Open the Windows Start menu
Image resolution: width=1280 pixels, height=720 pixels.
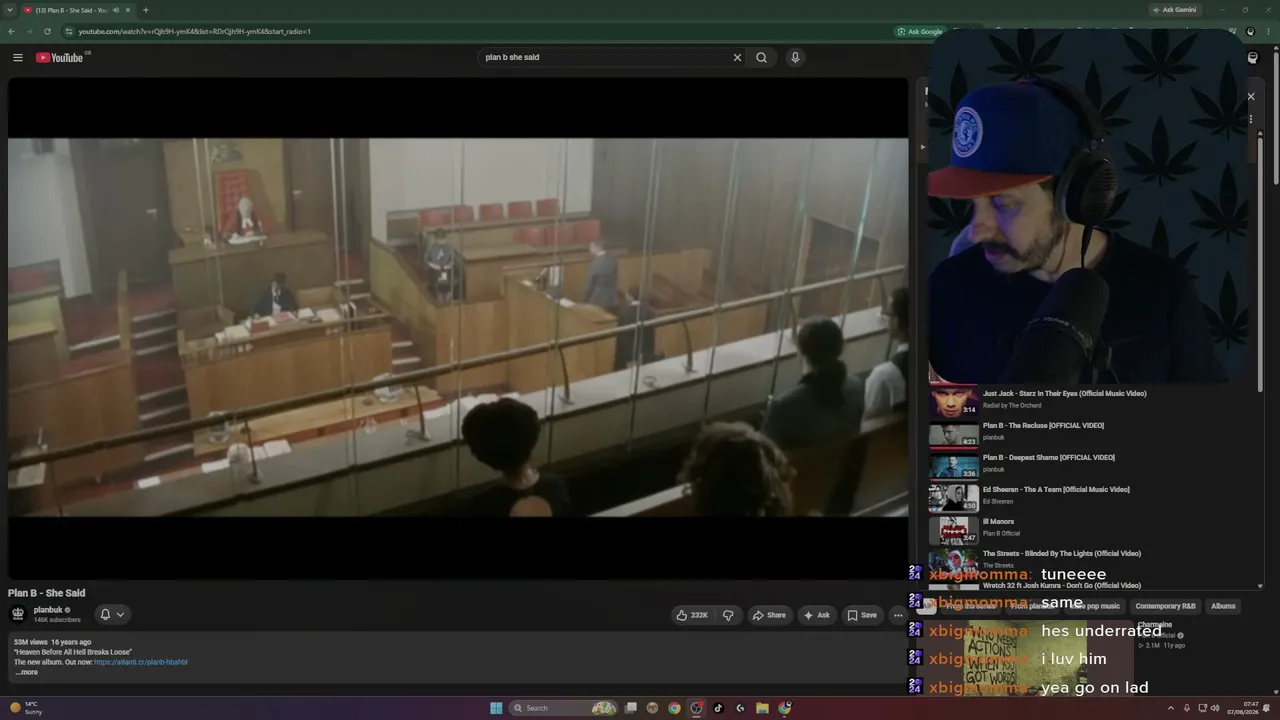pos(496,708)
